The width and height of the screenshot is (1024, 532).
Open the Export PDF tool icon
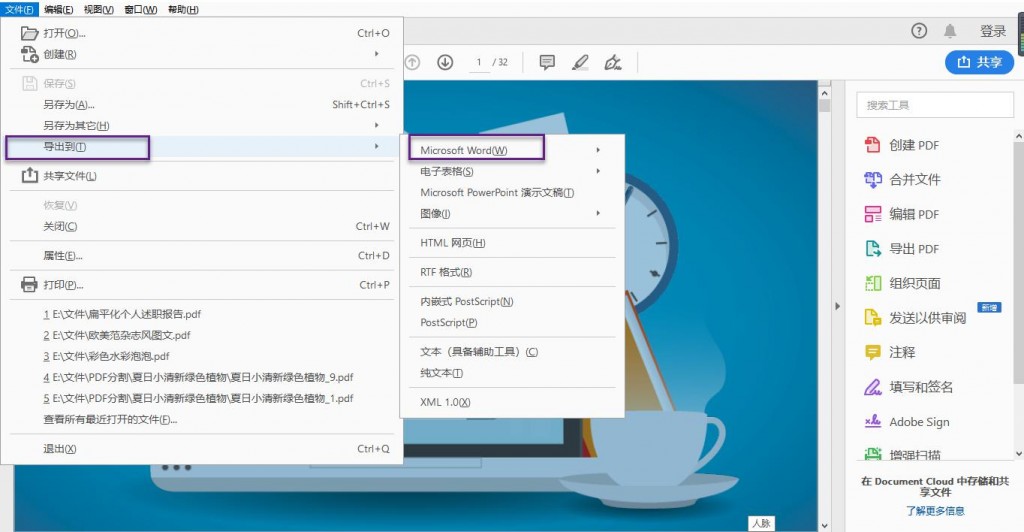click(872, 249)
